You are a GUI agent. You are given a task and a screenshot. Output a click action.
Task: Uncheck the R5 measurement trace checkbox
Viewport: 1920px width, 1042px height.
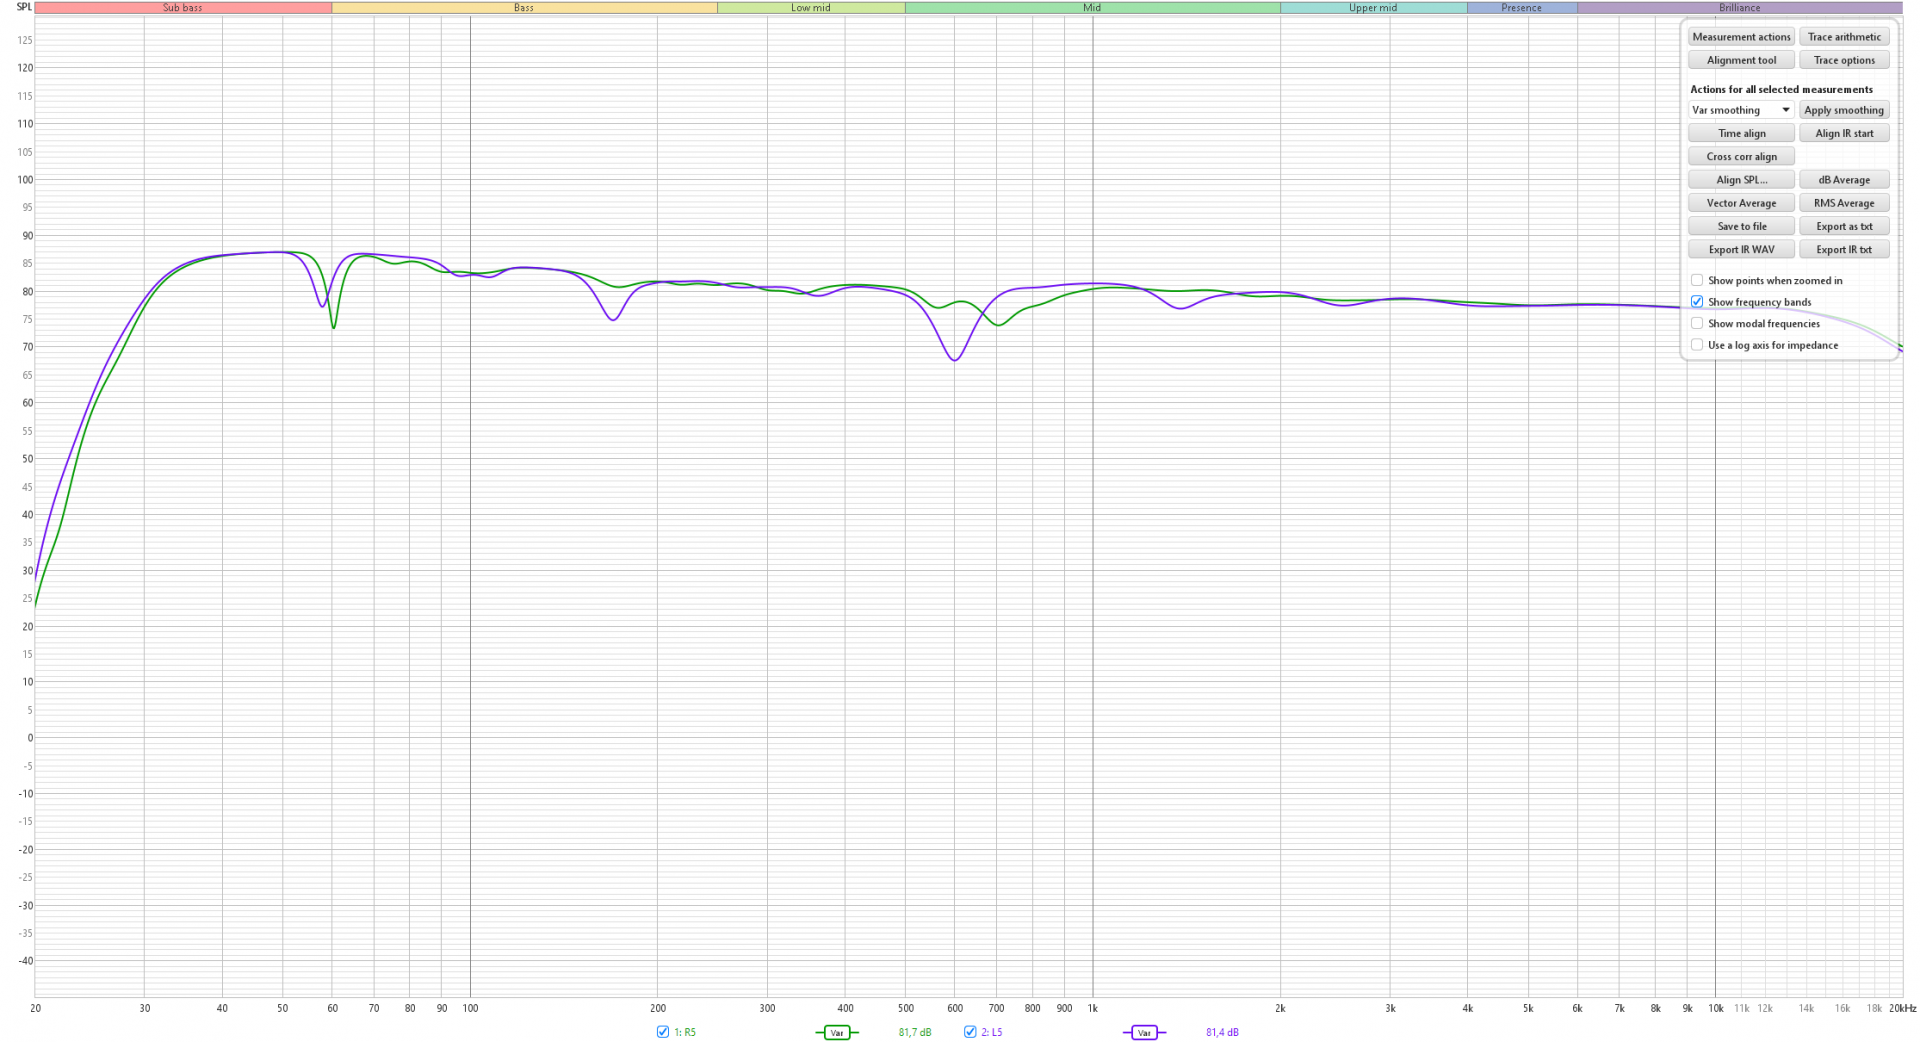click(x=663, y=1032)
